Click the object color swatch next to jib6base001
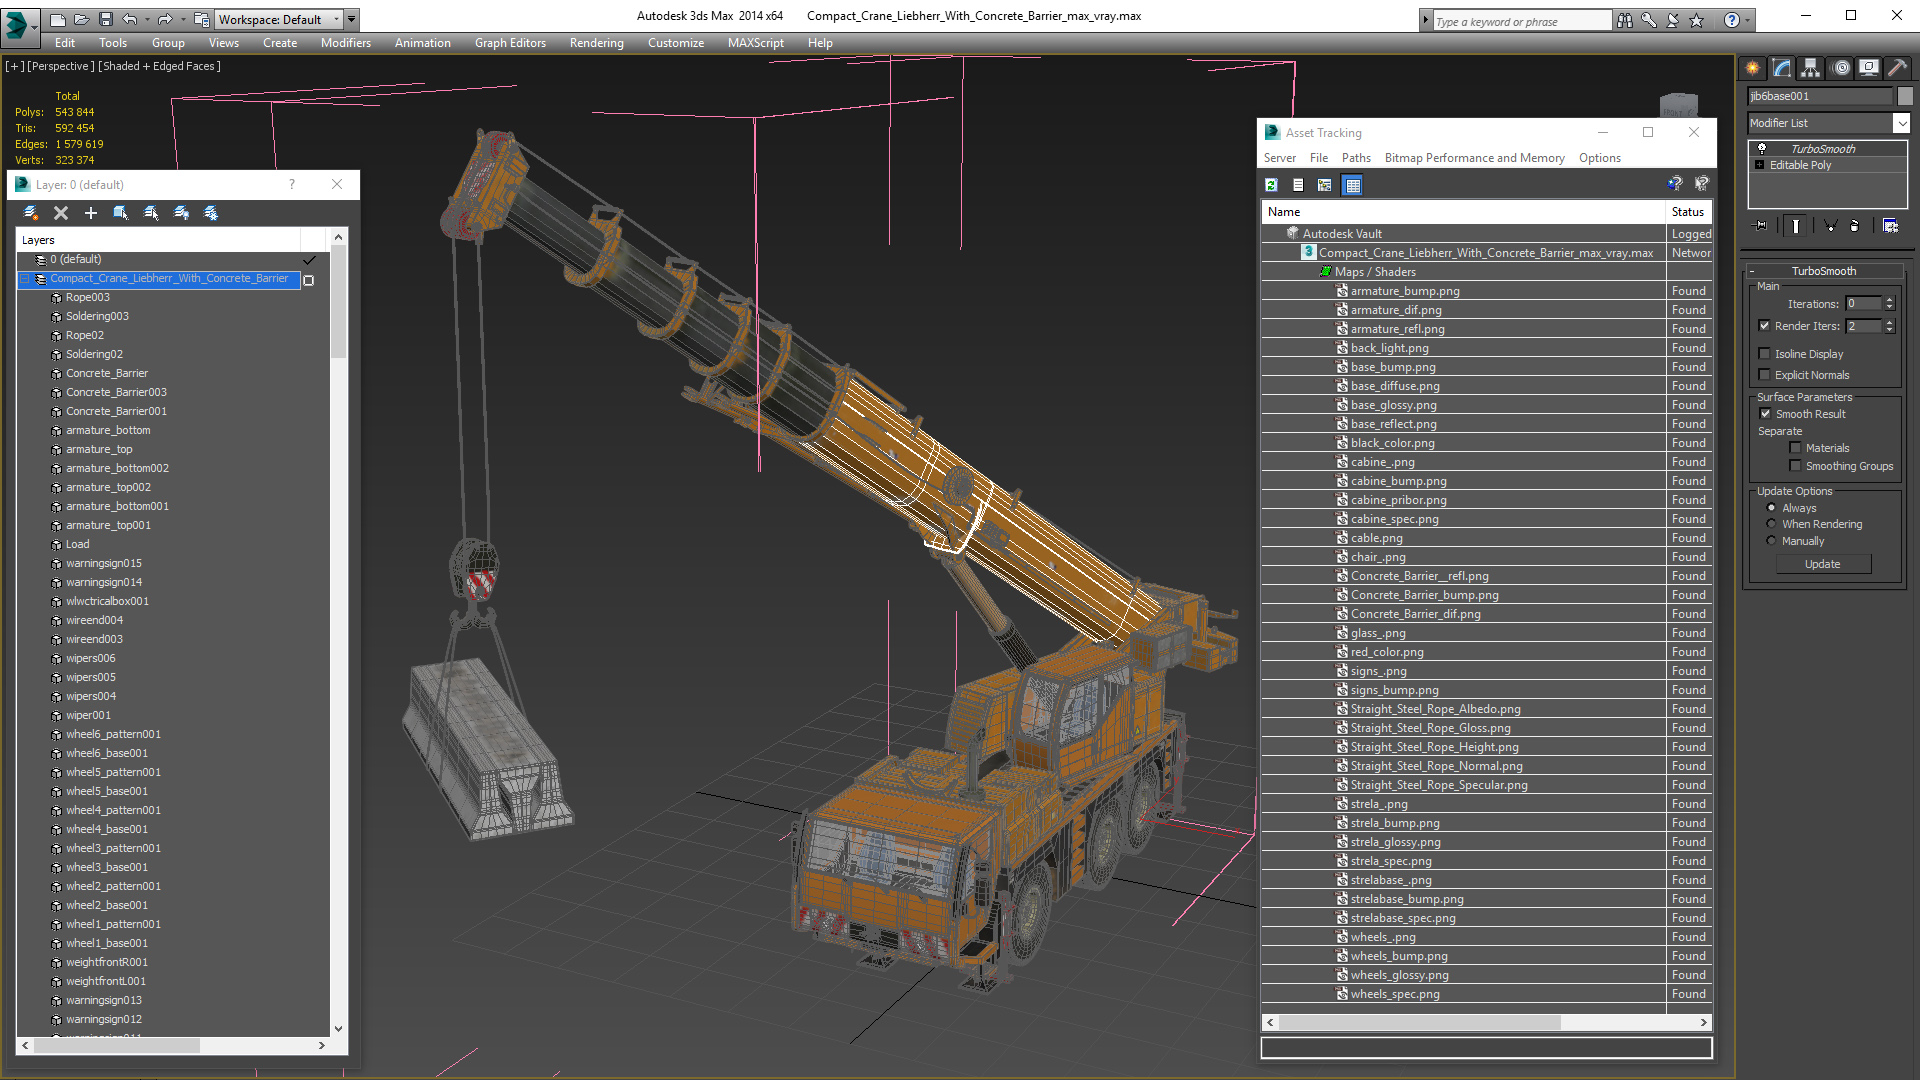Viewport: 1920px width, 1080px height. [x=1905, y=96]
